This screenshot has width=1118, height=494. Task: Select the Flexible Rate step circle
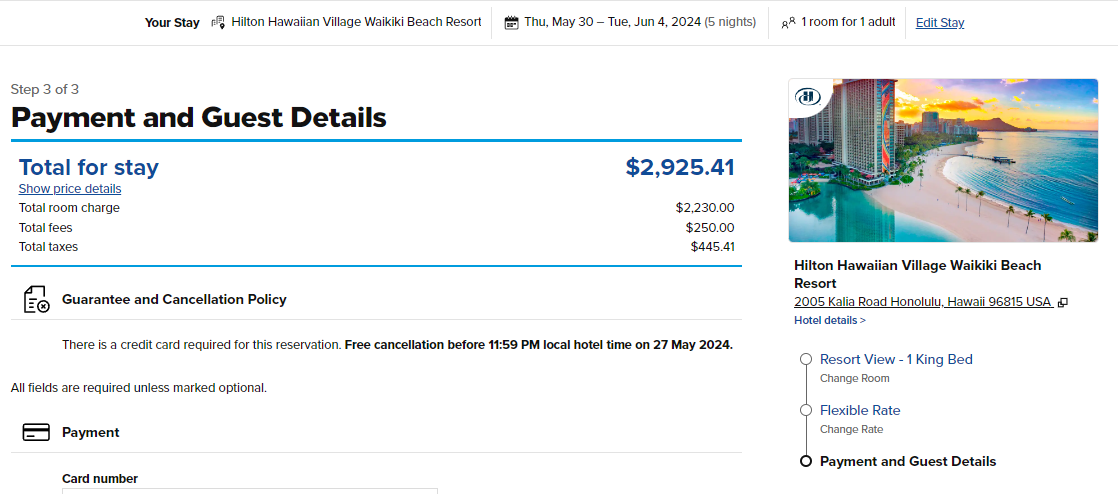coord(805,410)
